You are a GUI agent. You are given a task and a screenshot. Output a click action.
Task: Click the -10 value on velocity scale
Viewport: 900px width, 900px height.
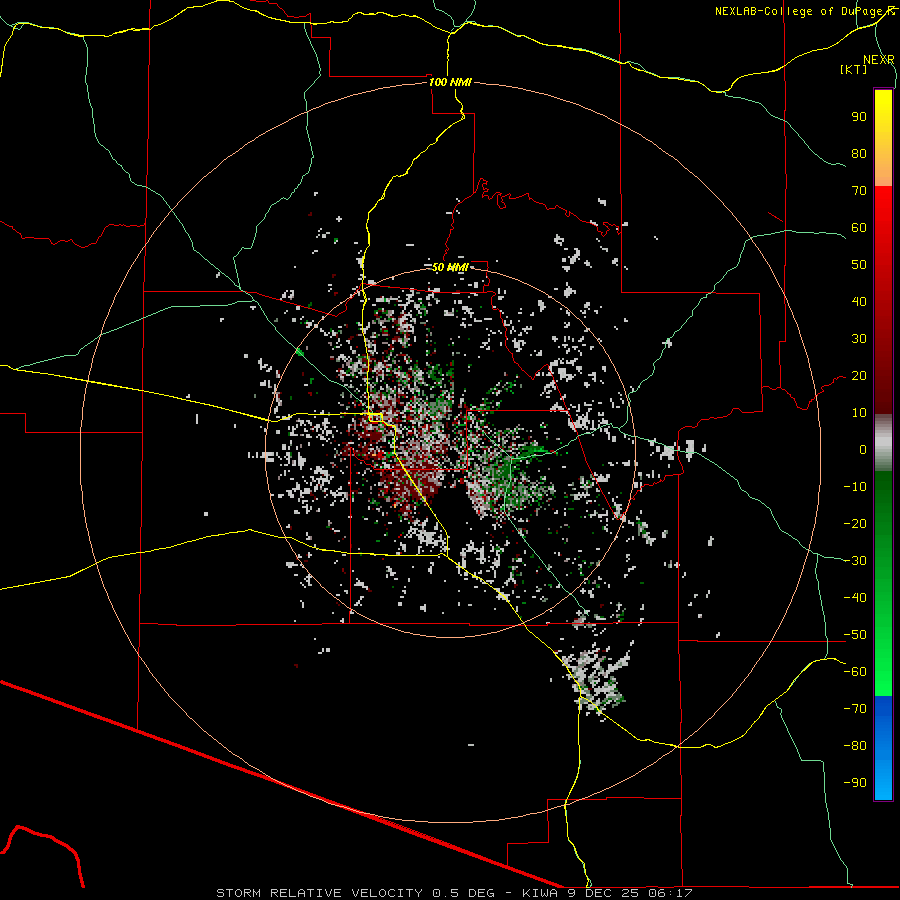[855, 487]
